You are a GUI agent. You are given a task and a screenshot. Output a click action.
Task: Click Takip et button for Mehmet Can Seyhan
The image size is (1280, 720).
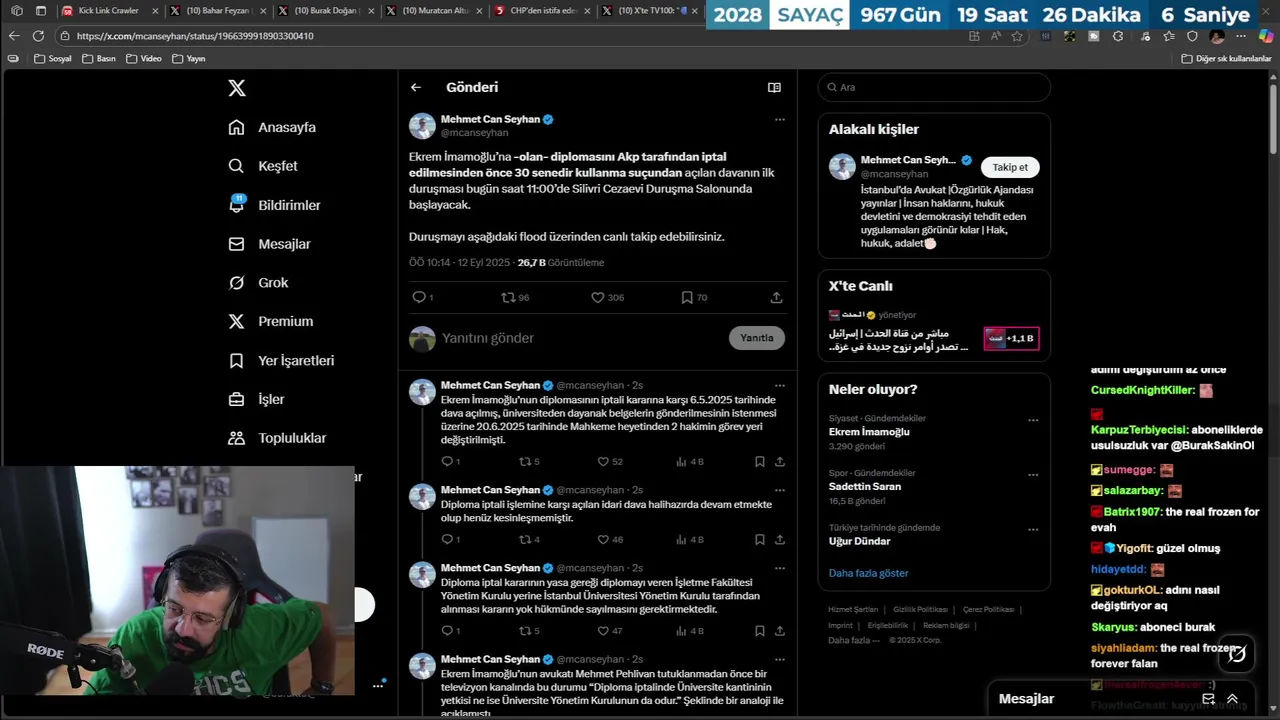[x=1010, y=167]
